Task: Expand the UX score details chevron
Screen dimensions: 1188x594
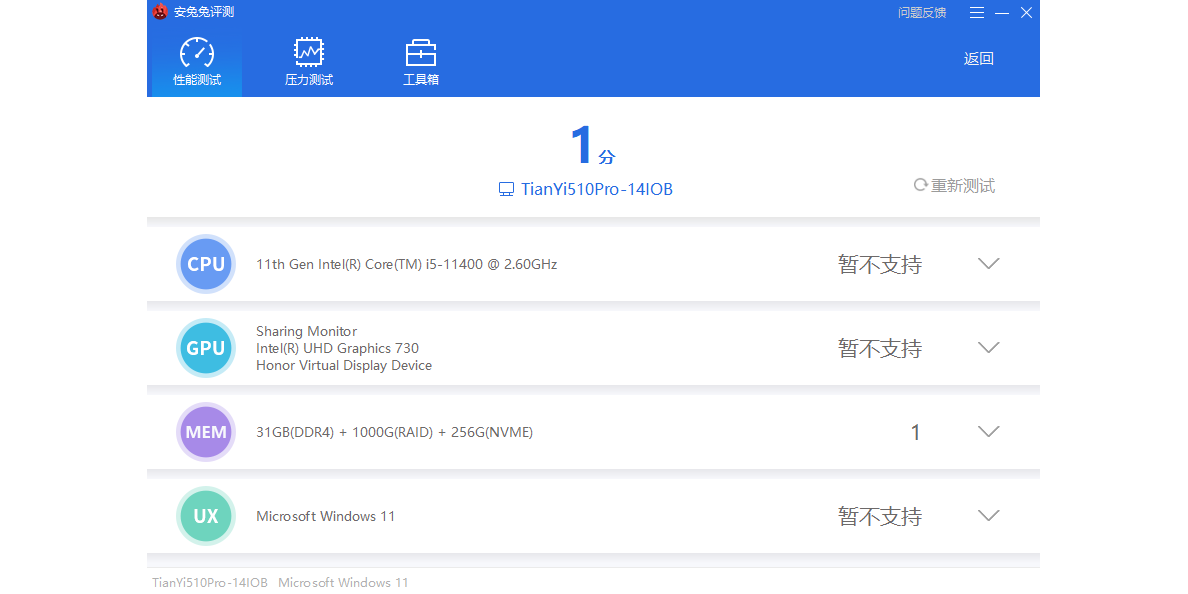Action: tap(988, 516)
